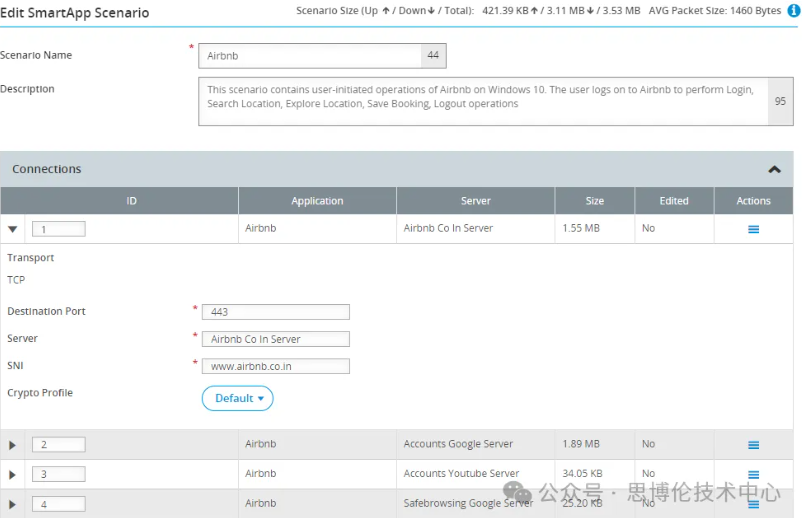Edit the Destination Port field 443

[275, 312]
